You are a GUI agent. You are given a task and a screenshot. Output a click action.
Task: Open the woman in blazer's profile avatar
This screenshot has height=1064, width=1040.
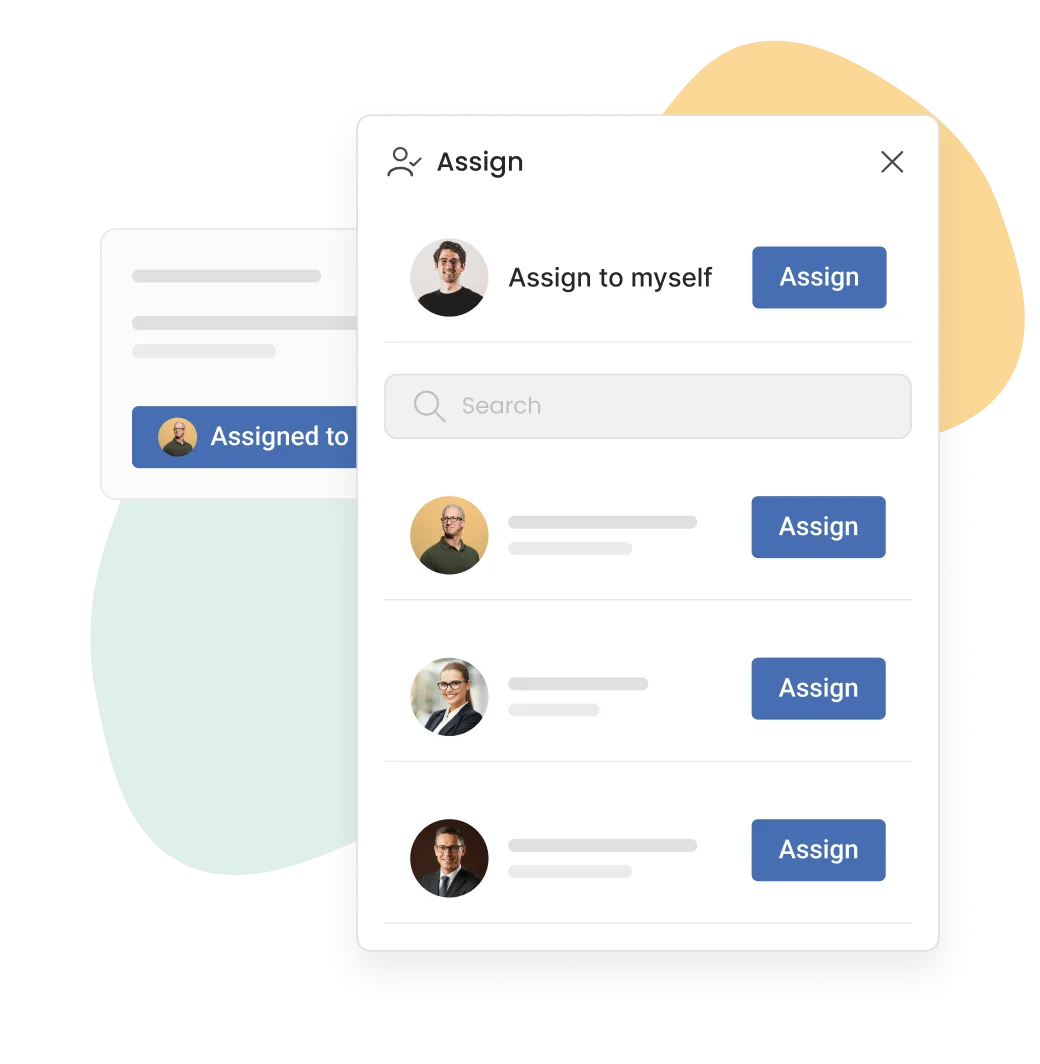(449, 696)
